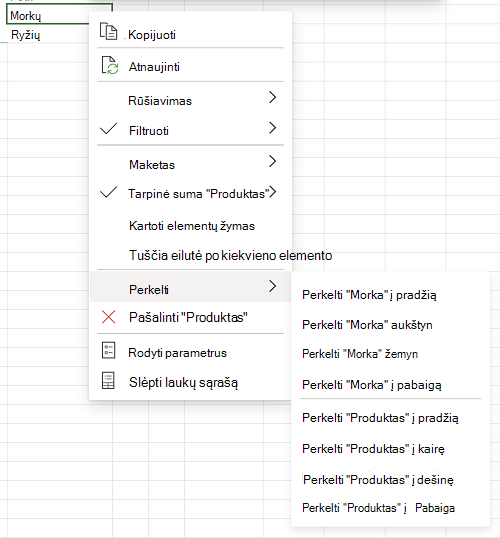Click the red X icon beside Pašalinti

pos(108,317)
